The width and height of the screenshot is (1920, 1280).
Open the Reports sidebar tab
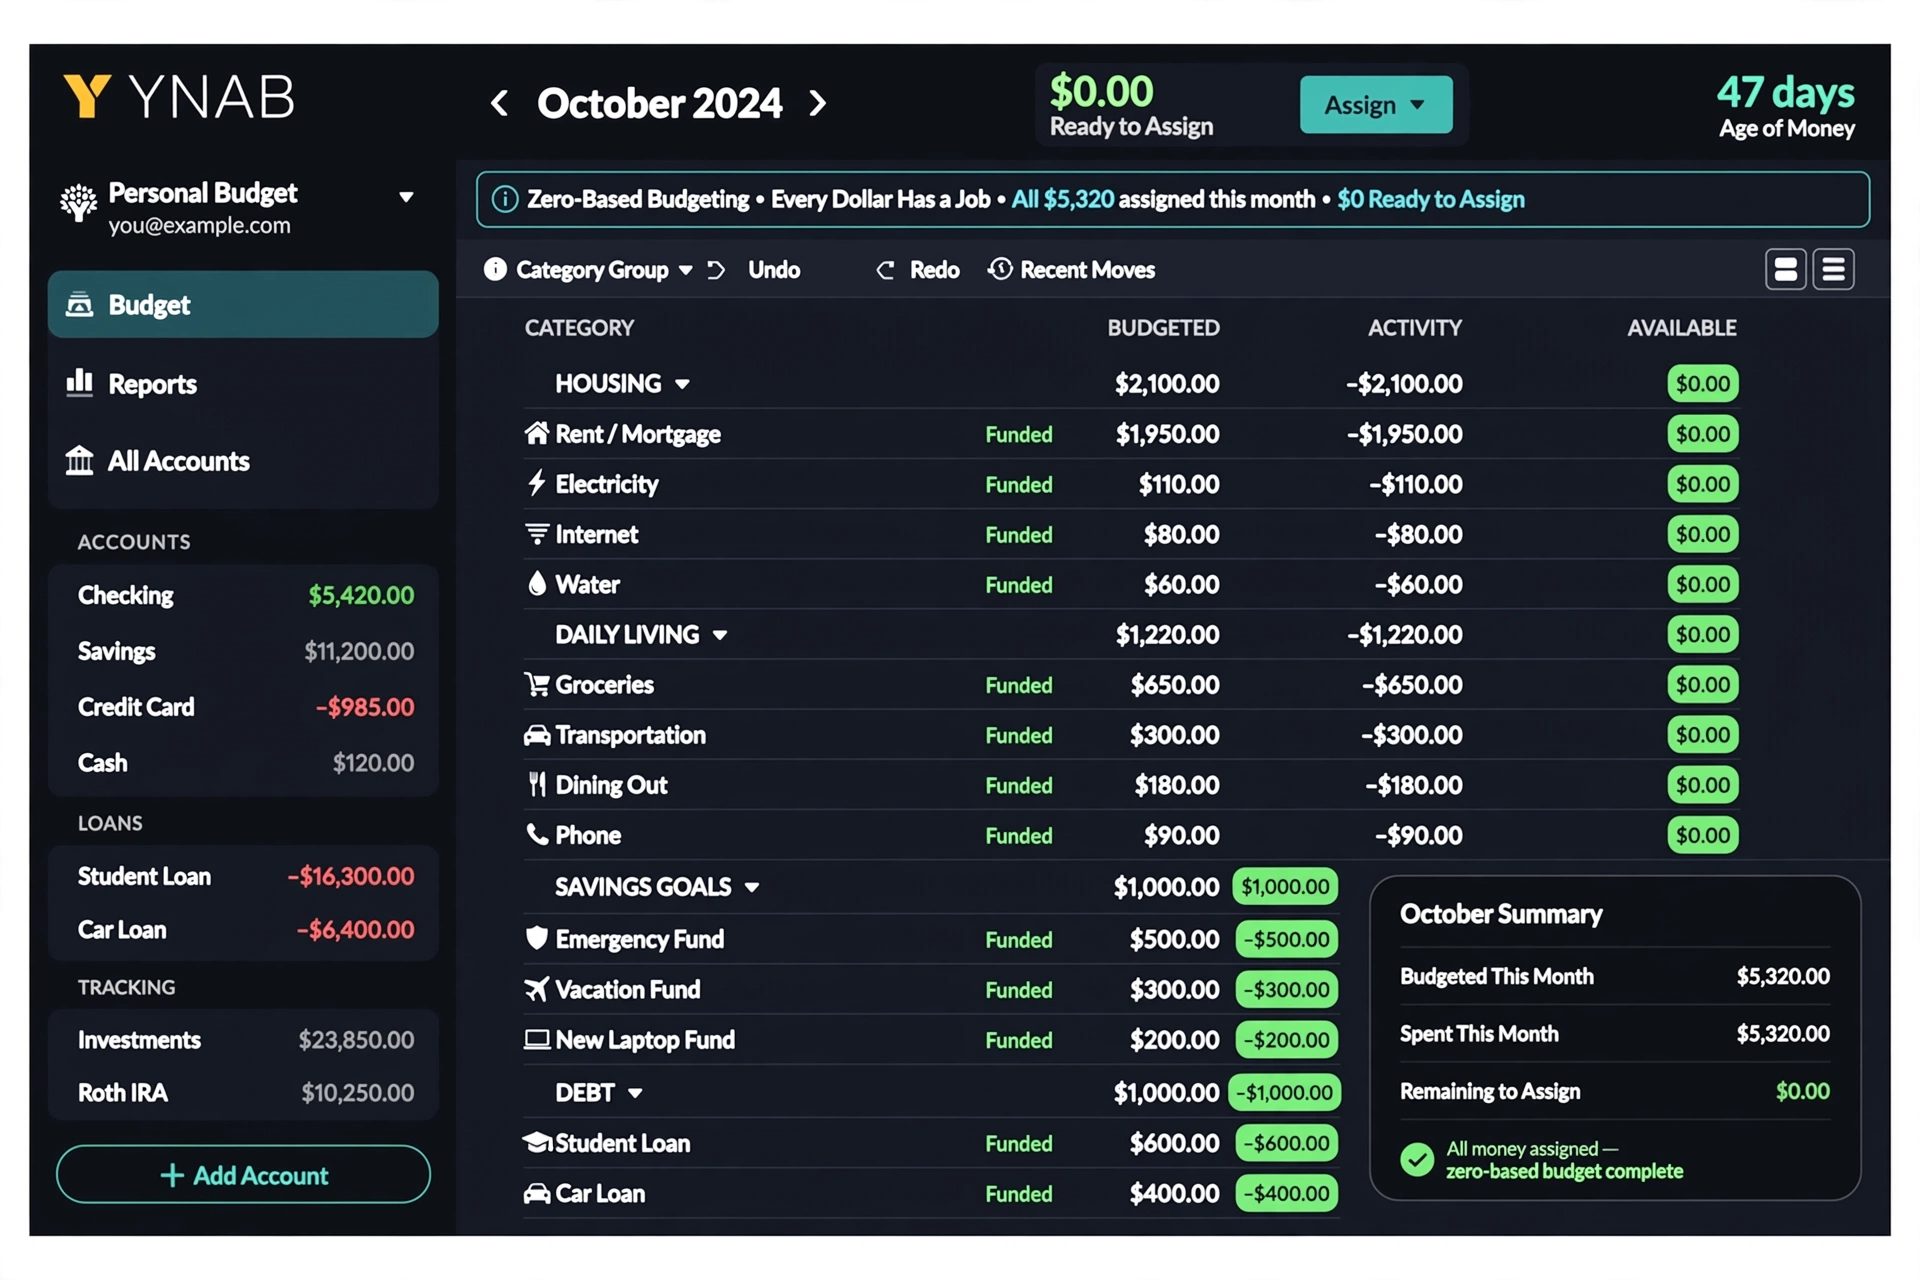coord(243,384)
